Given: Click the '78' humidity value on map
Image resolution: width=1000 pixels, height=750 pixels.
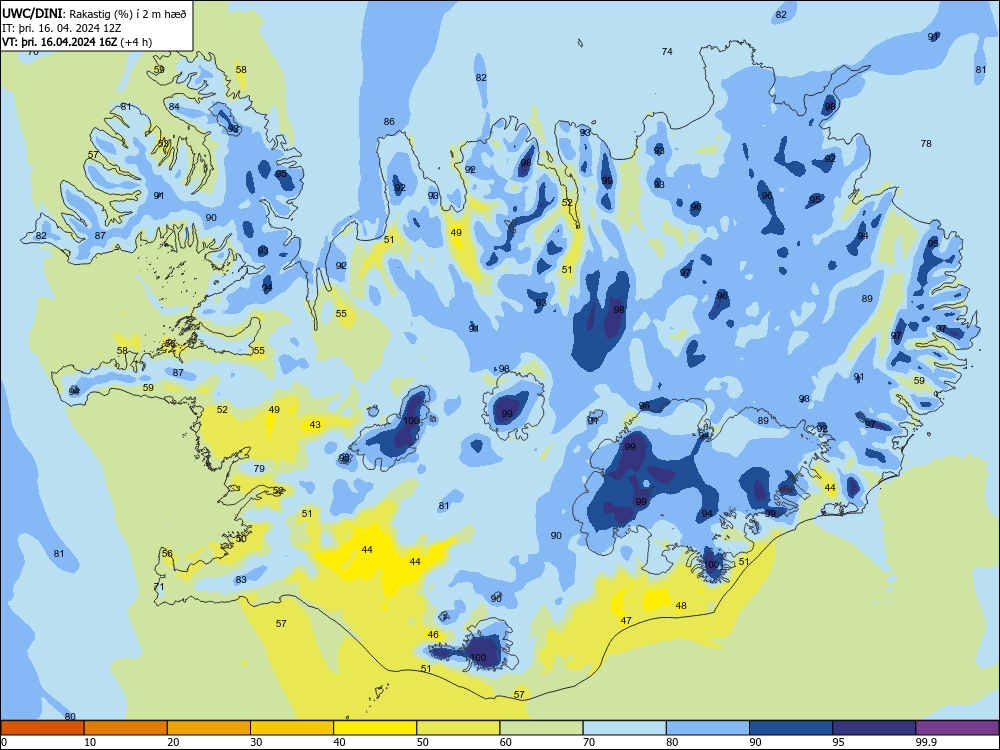Looking at the screenshot, I should [x=926, y=143].
